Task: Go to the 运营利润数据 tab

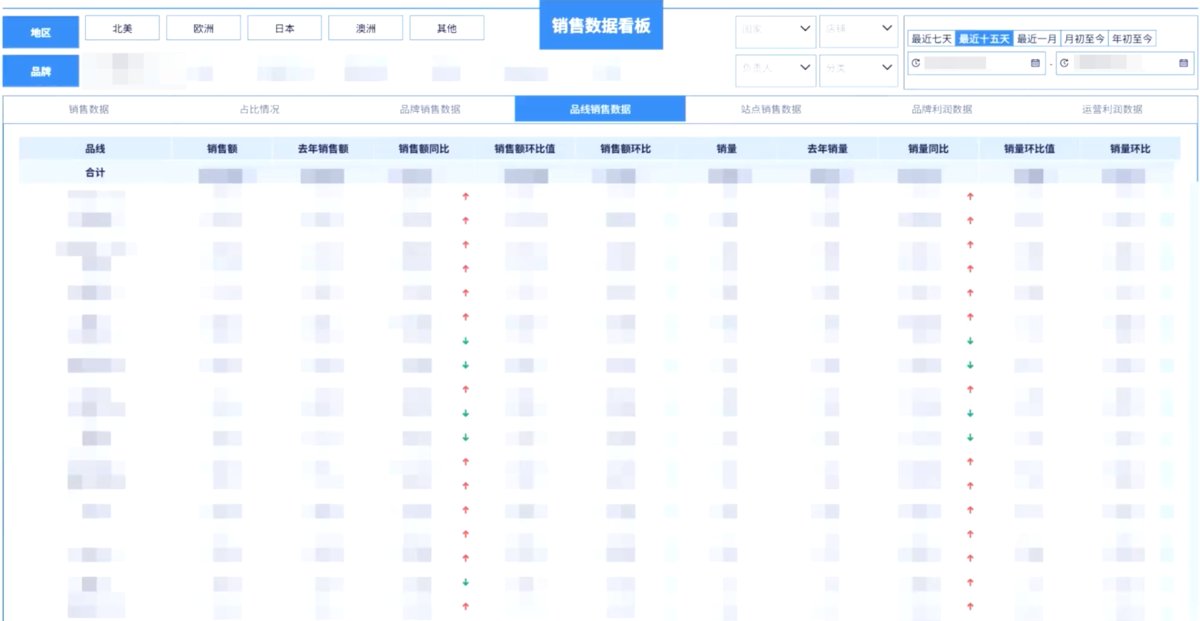Action: [1112, 109]
